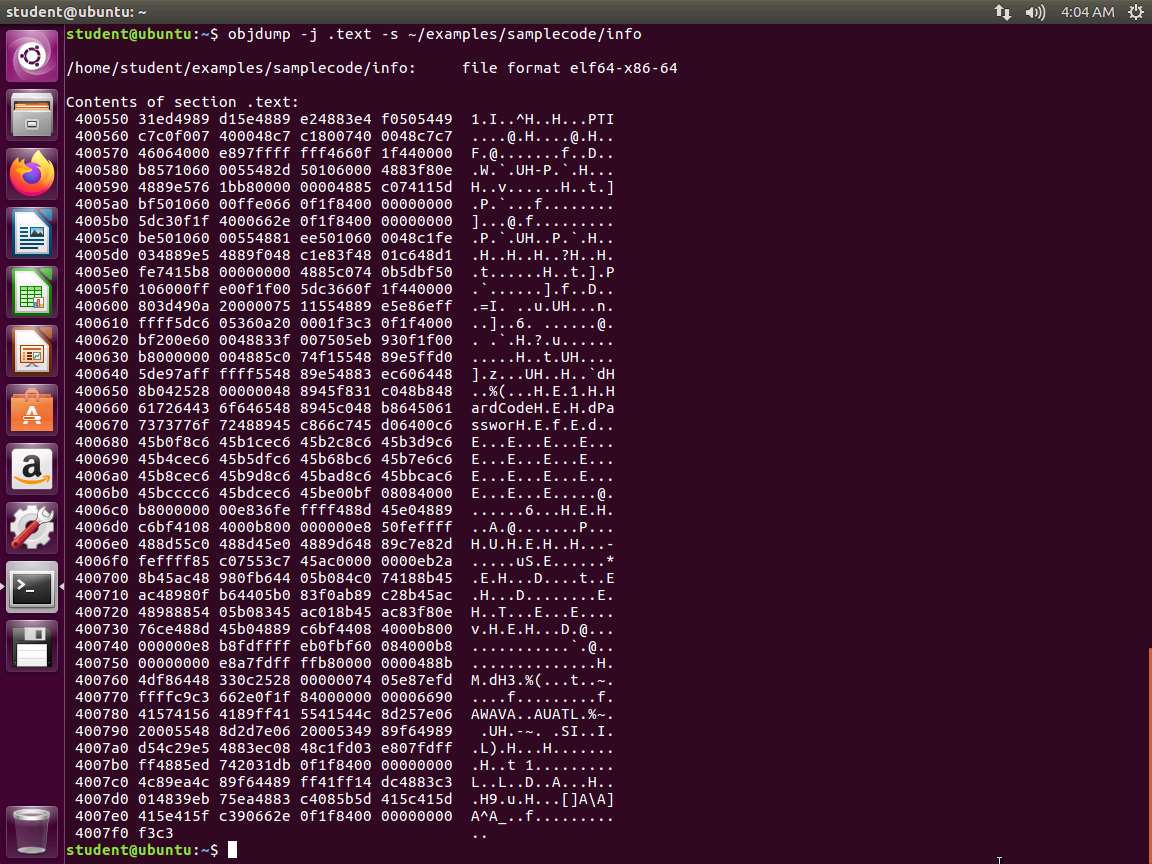Screen dimensions: 1152x864
Task: Click the 'Contents of section .text:' line
Action: (x=182, y=102)
